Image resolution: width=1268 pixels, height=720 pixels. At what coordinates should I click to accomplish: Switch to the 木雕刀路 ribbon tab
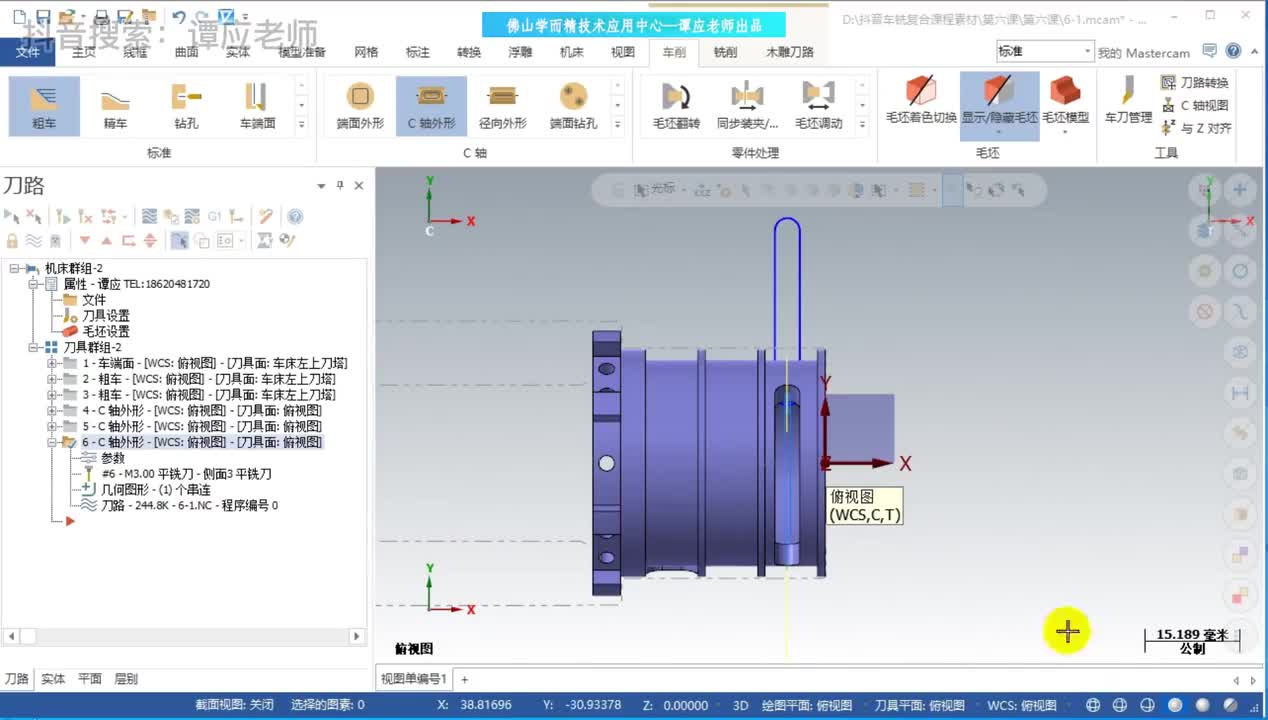[790, 52]
